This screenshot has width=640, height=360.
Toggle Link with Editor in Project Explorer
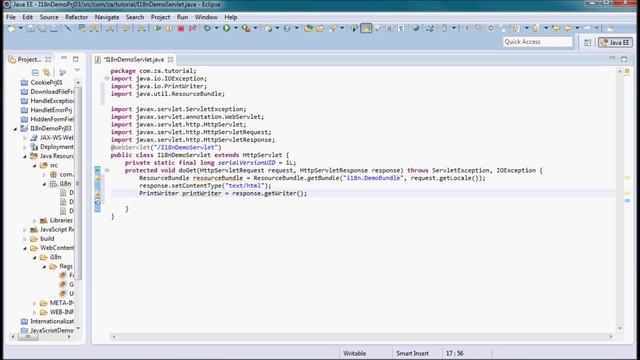(47, 73)
